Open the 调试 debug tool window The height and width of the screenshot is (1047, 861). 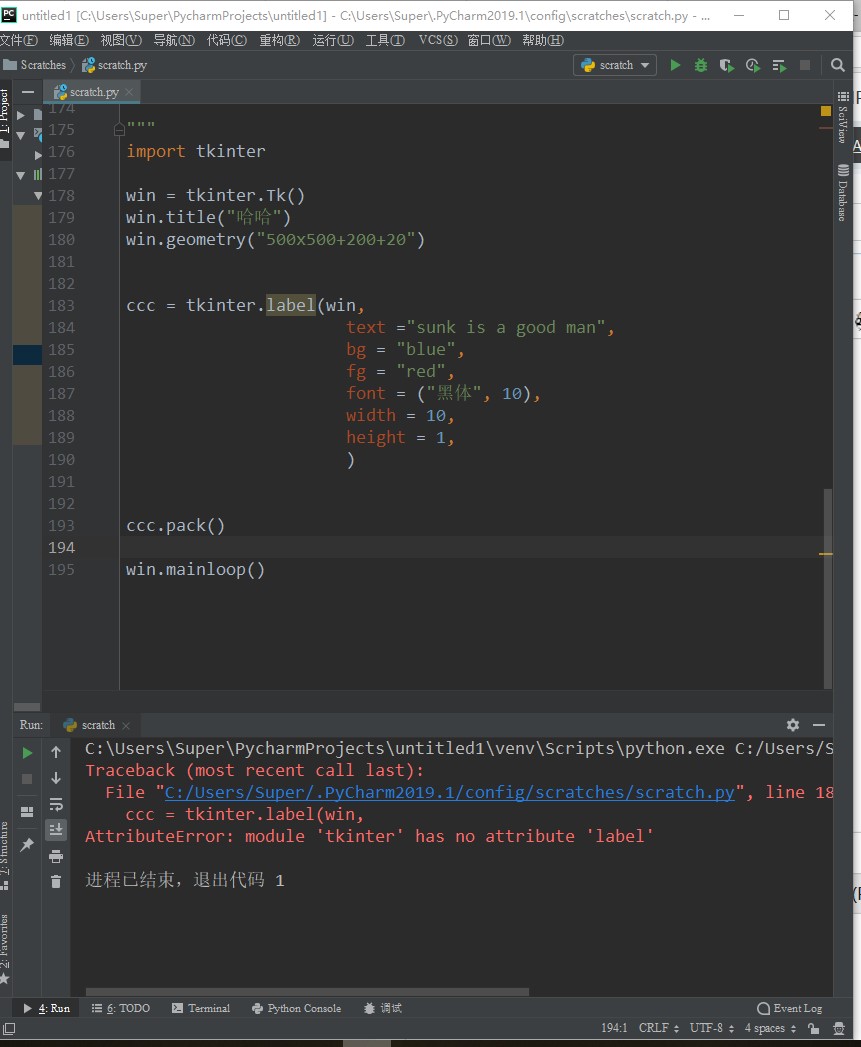click(x=383, y=1008)
